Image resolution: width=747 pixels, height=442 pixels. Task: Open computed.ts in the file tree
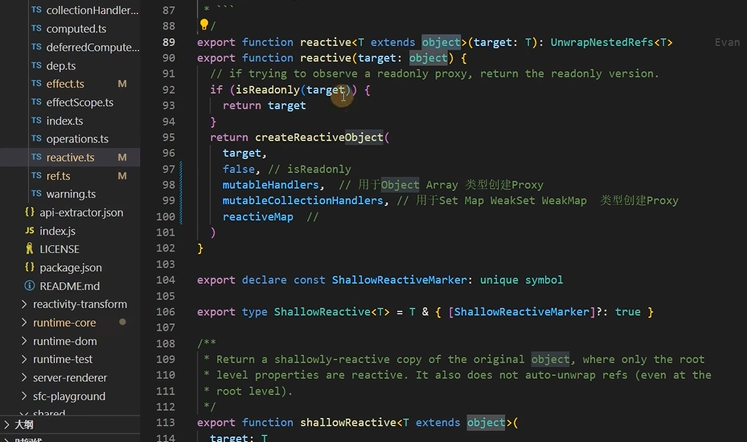(x=76, y=29)
